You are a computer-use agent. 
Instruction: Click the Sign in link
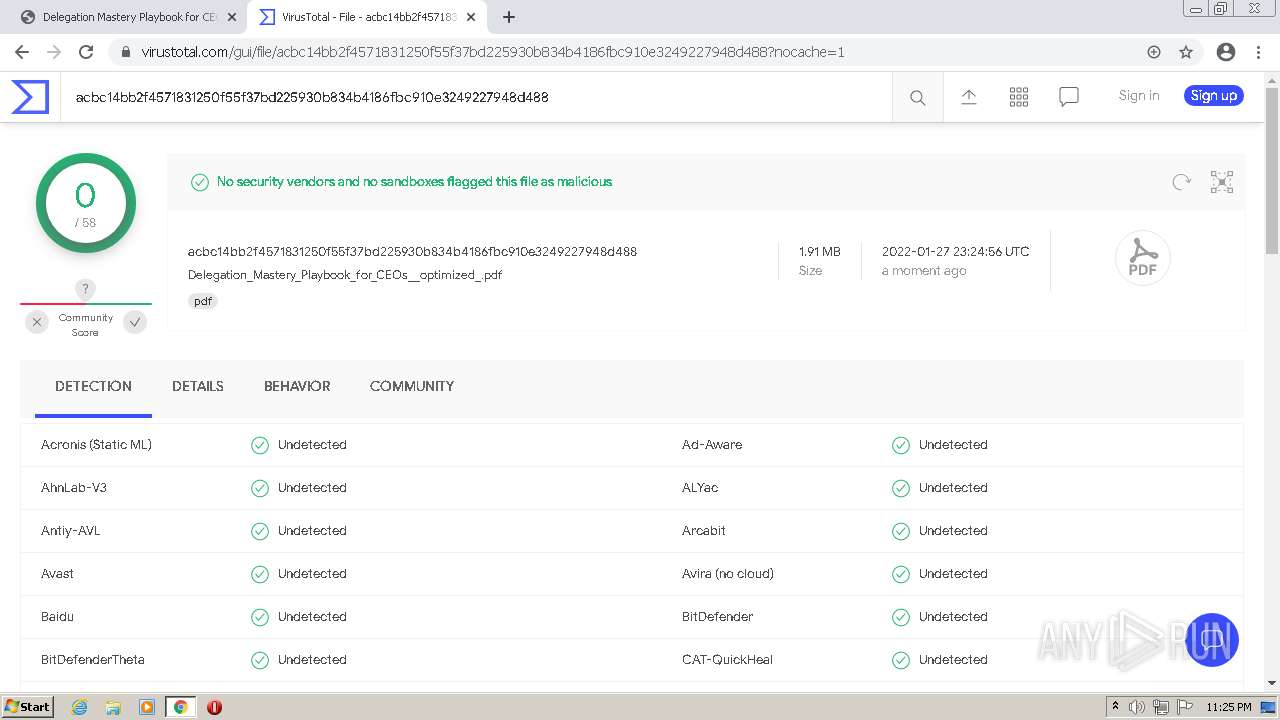1139,96
